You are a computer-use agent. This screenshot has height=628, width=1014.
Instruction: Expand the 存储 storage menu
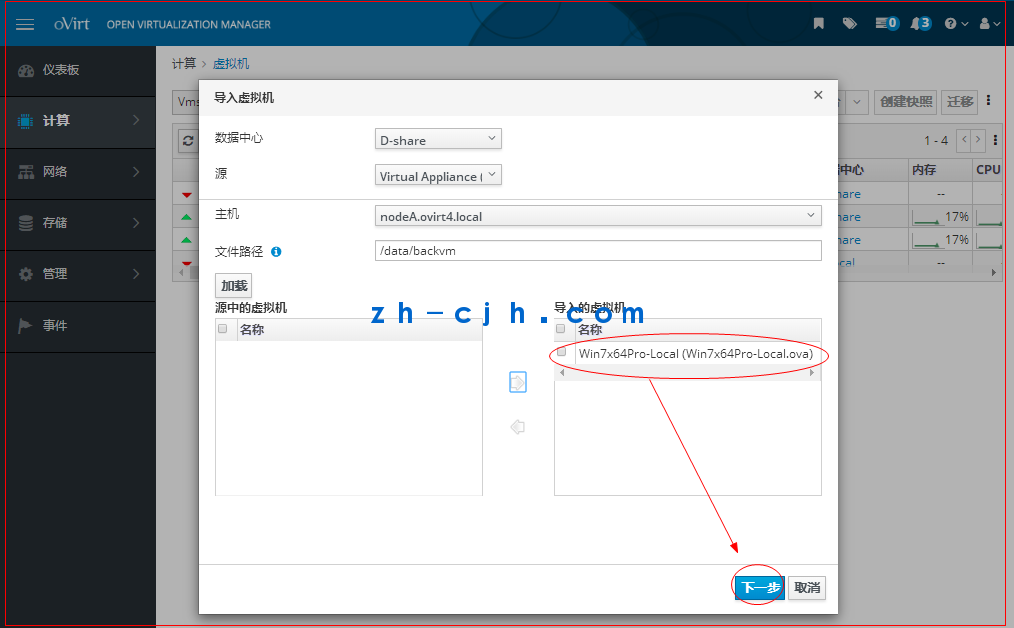coord(78,223)
